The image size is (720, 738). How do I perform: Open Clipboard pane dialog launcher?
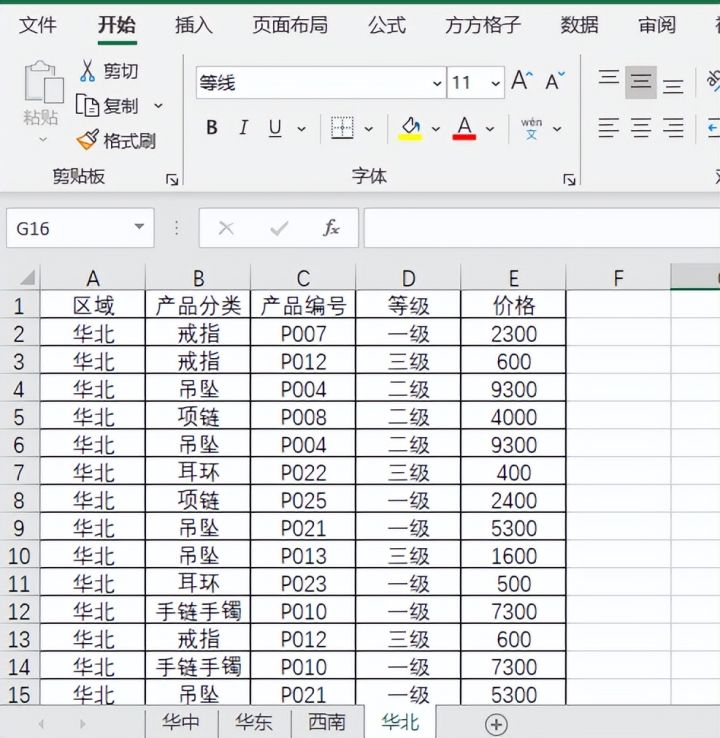point(172,179)
